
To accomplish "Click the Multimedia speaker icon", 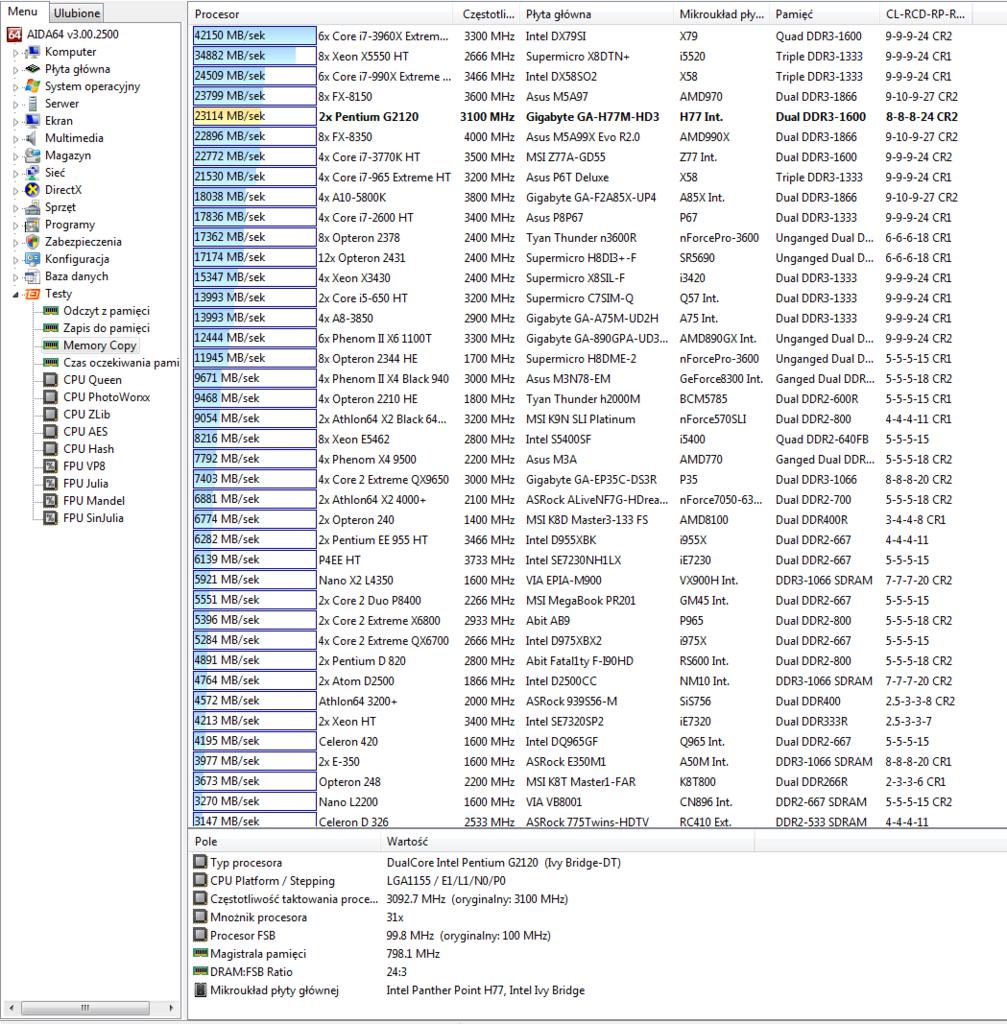I will [x=32, y=138].
